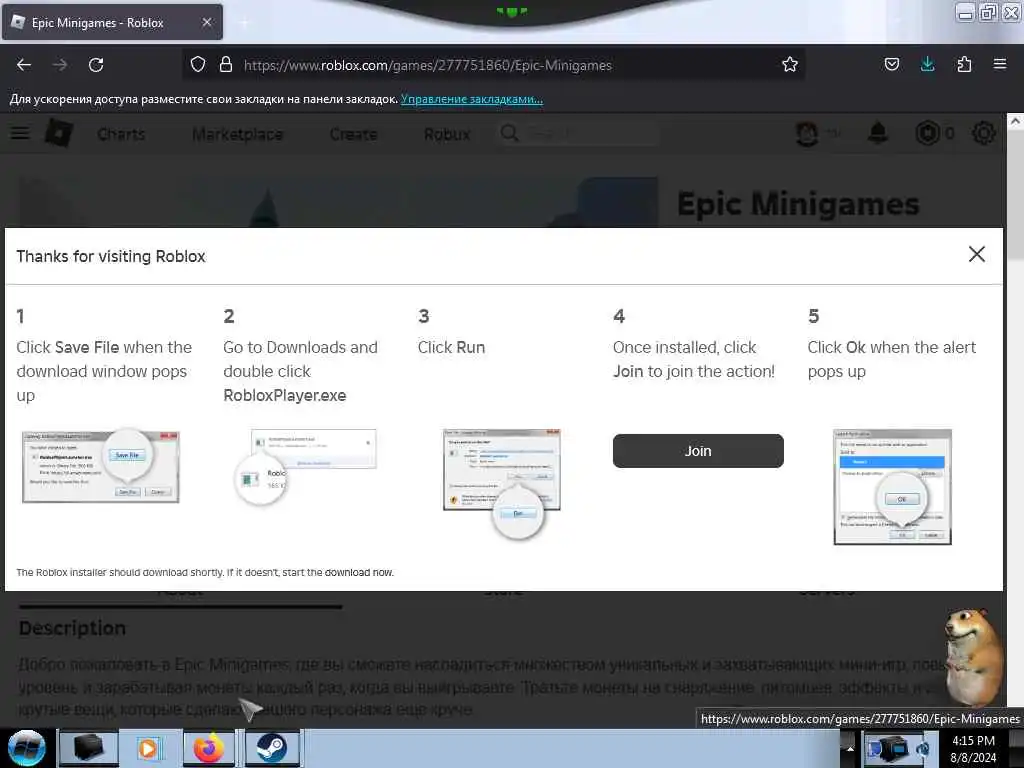Show hidden system tray icons
This screenshot has height=768, width=1024.
click(850, 749)
